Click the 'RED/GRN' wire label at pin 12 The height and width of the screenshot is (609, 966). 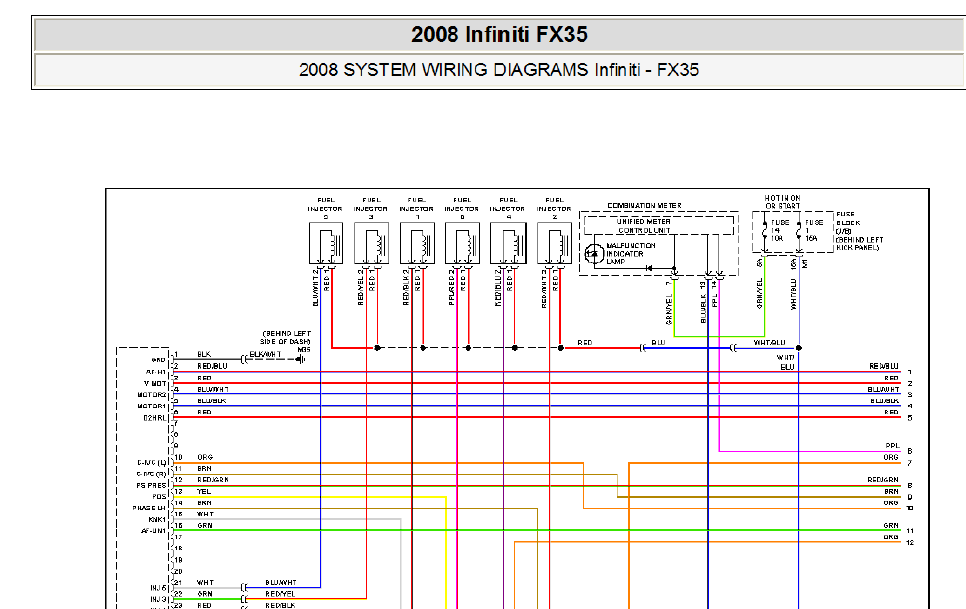pos(213,480)
